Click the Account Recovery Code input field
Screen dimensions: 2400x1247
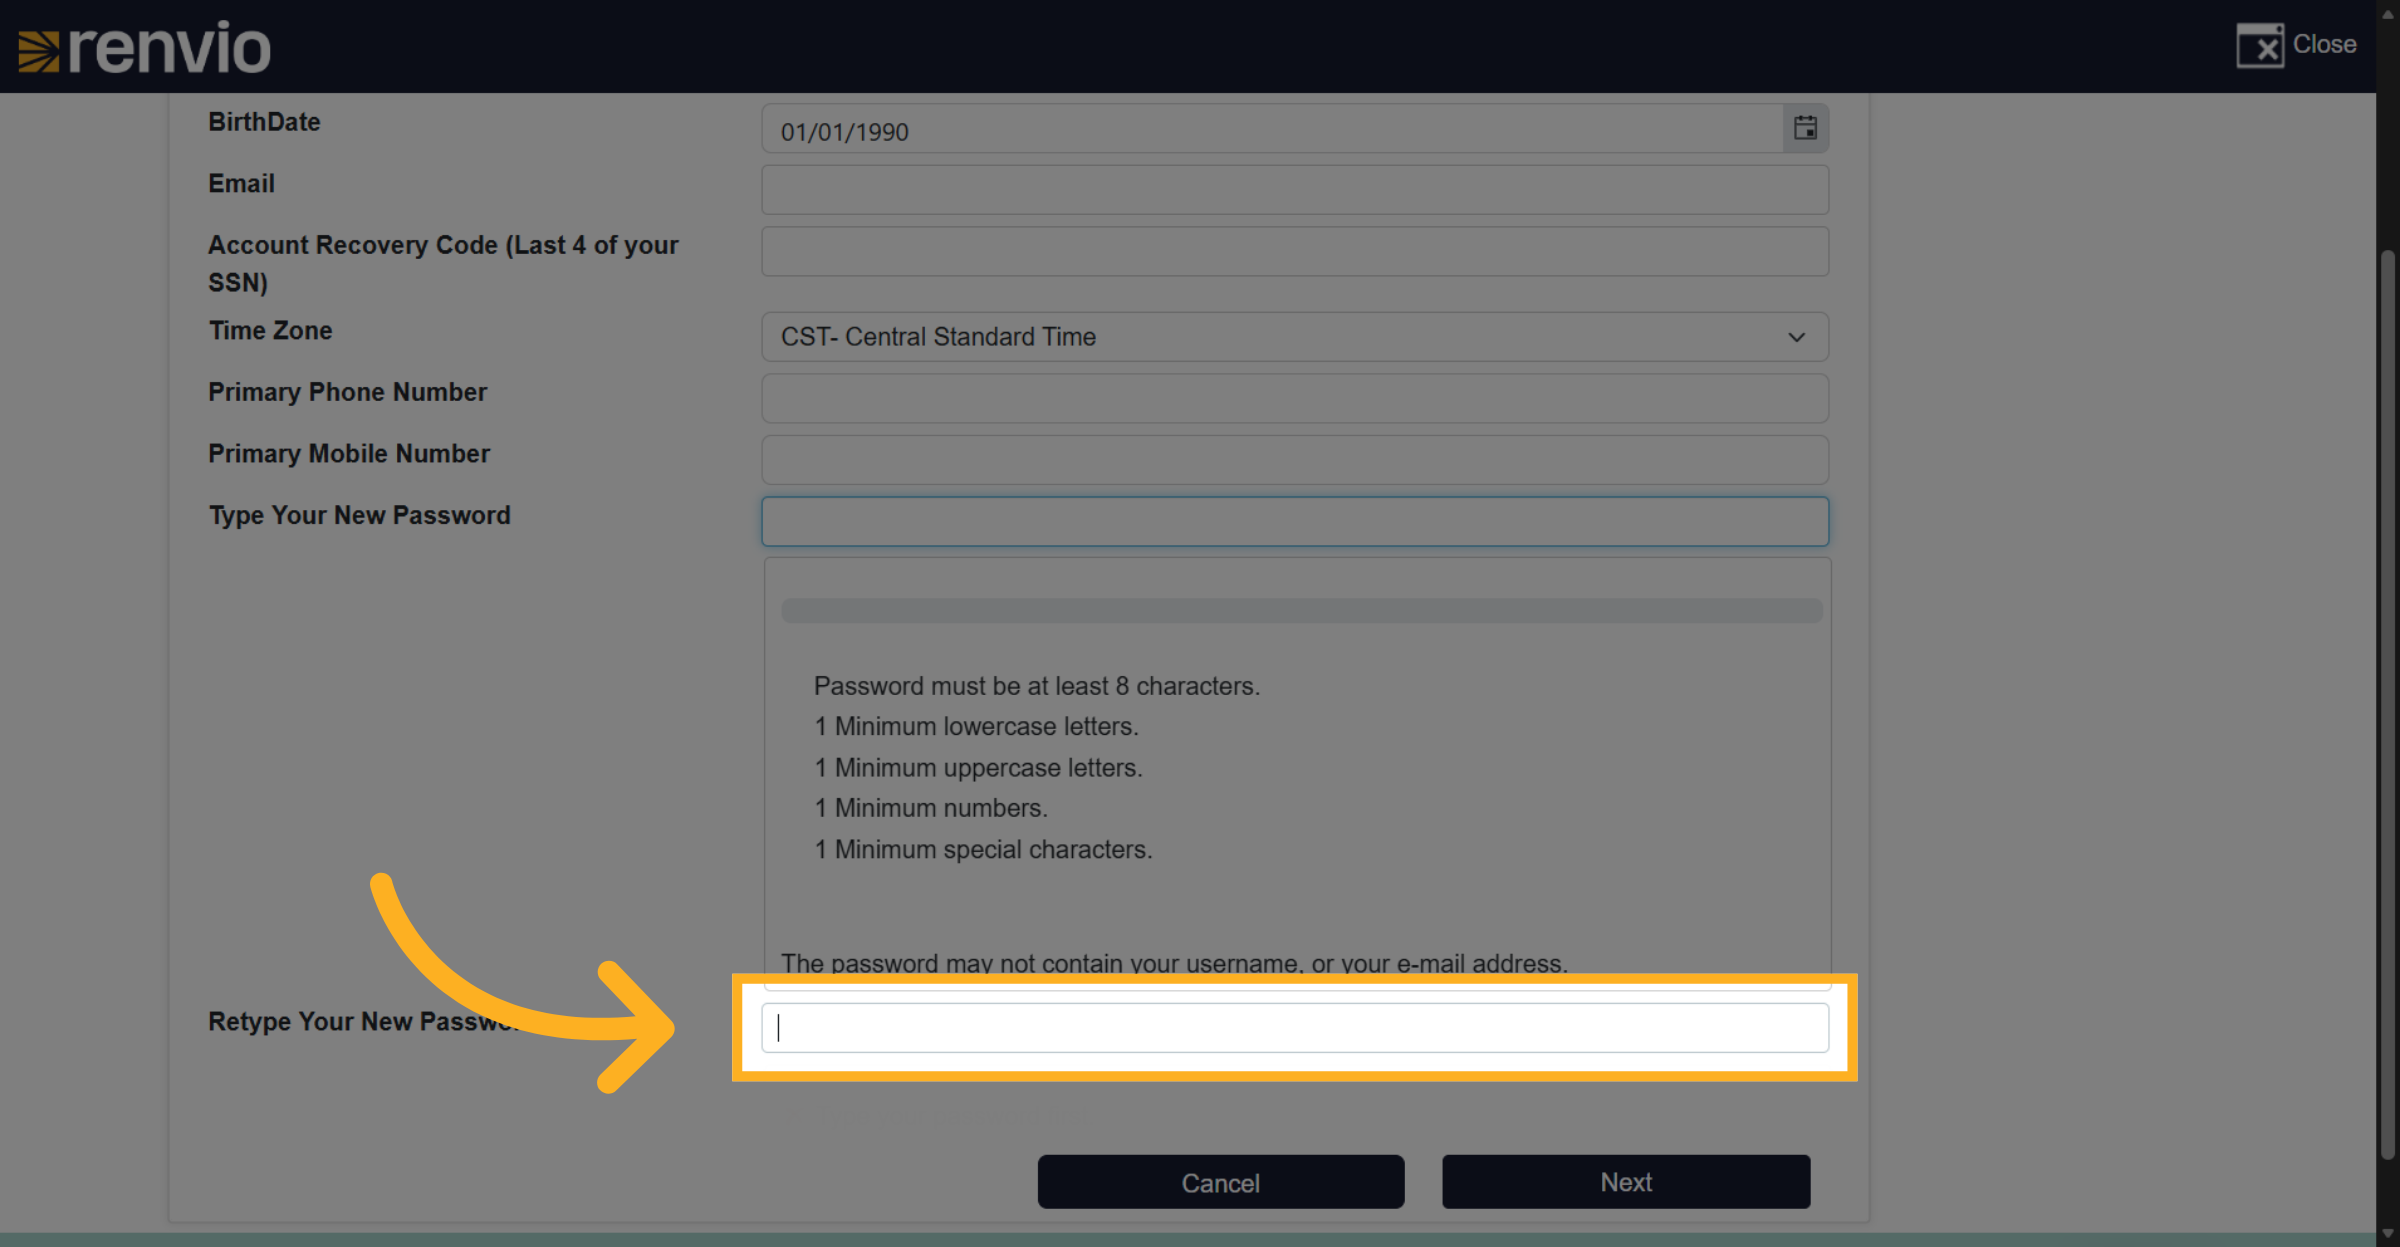click(1295, 251)
